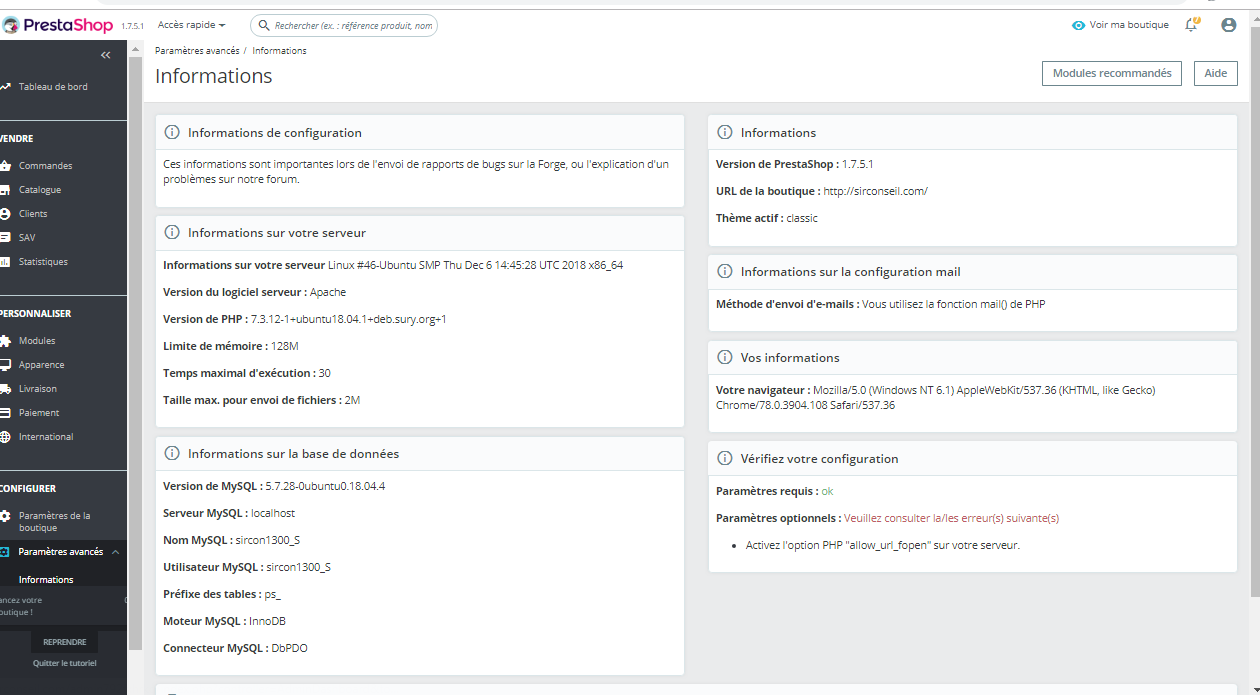Click the Clients person icon
Screen dimensions: 1260x695
click(5, 214)
